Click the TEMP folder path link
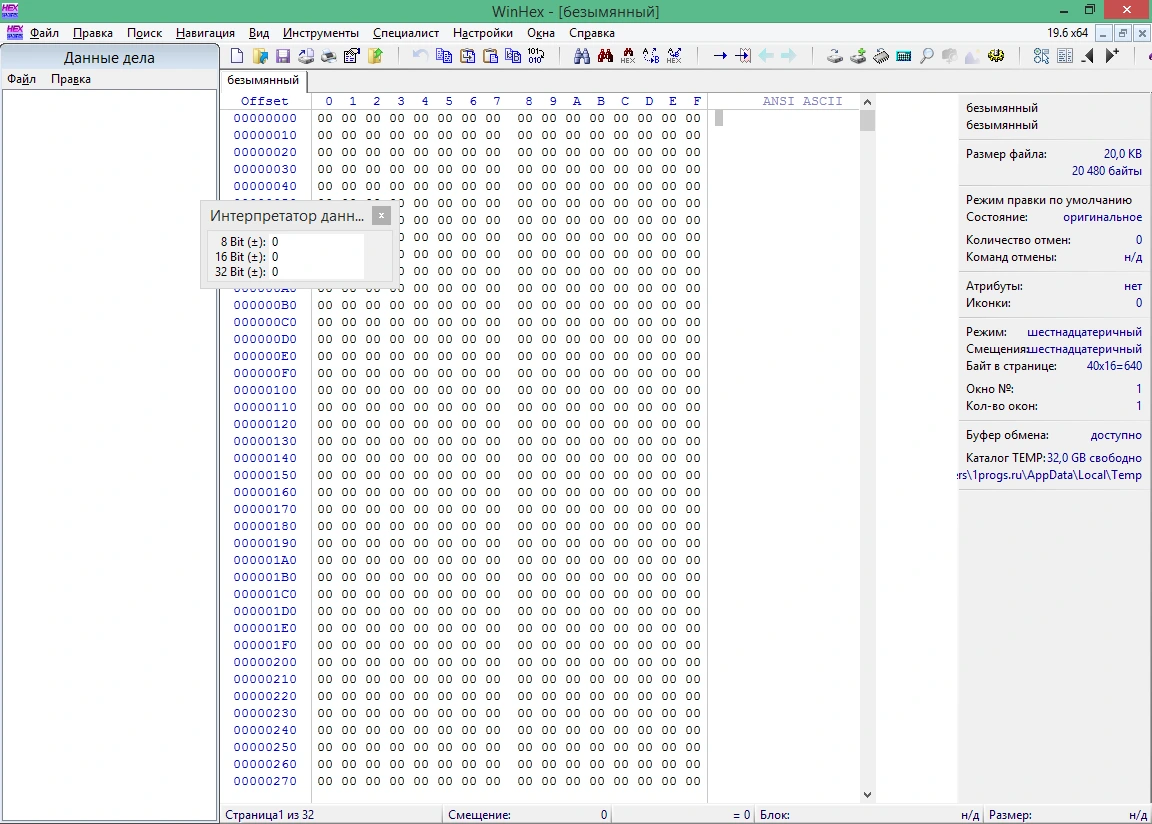The height and width of the screenshot is (824, 1152). [1051, 474]
